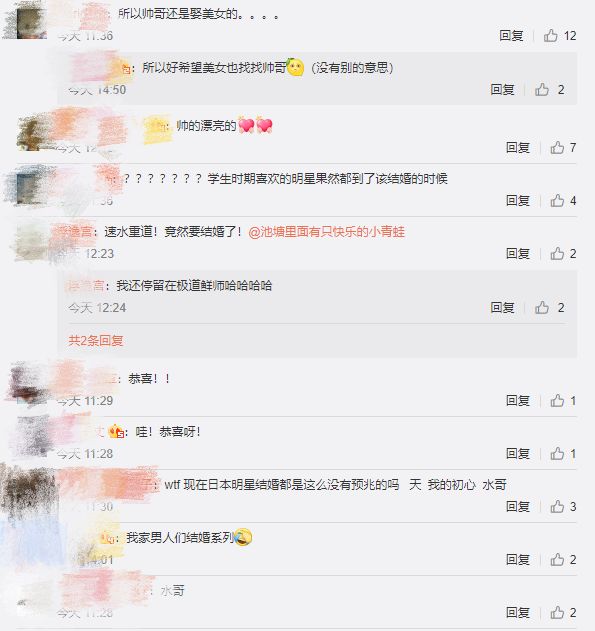Image resolution: width=595 pixels, height=631 pixels.
Task: Reply to the wtf 现在日本明星 comment
Action: click(x=517, y=506)
